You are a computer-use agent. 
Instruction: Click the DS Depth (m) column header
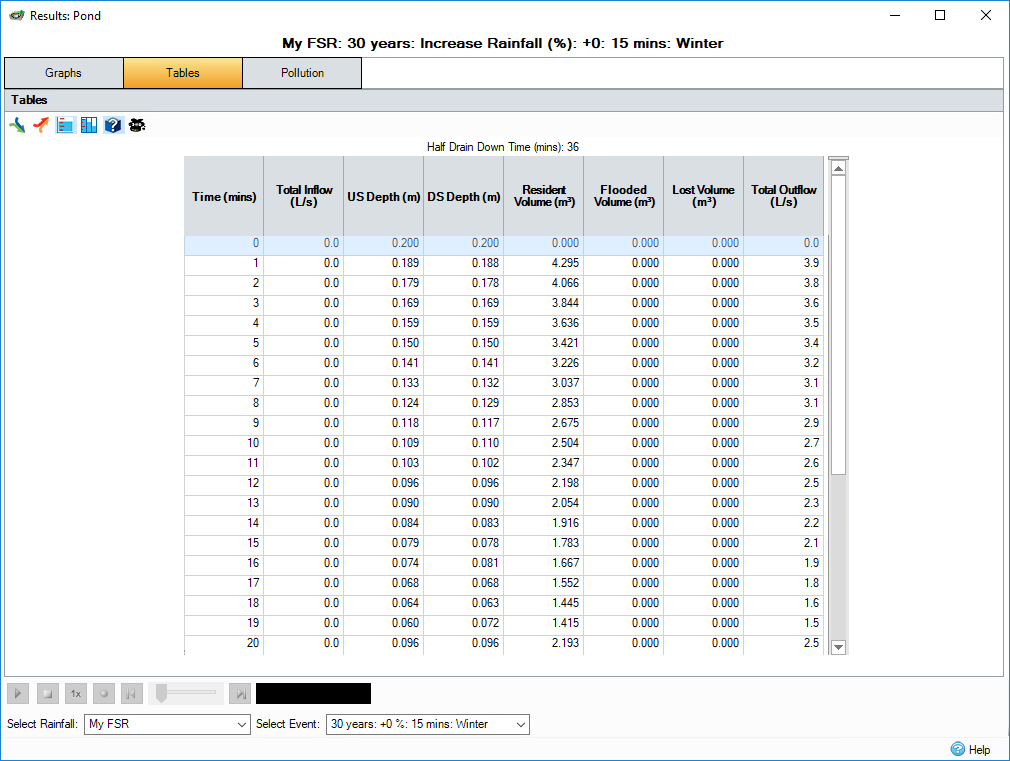[464, 197]
